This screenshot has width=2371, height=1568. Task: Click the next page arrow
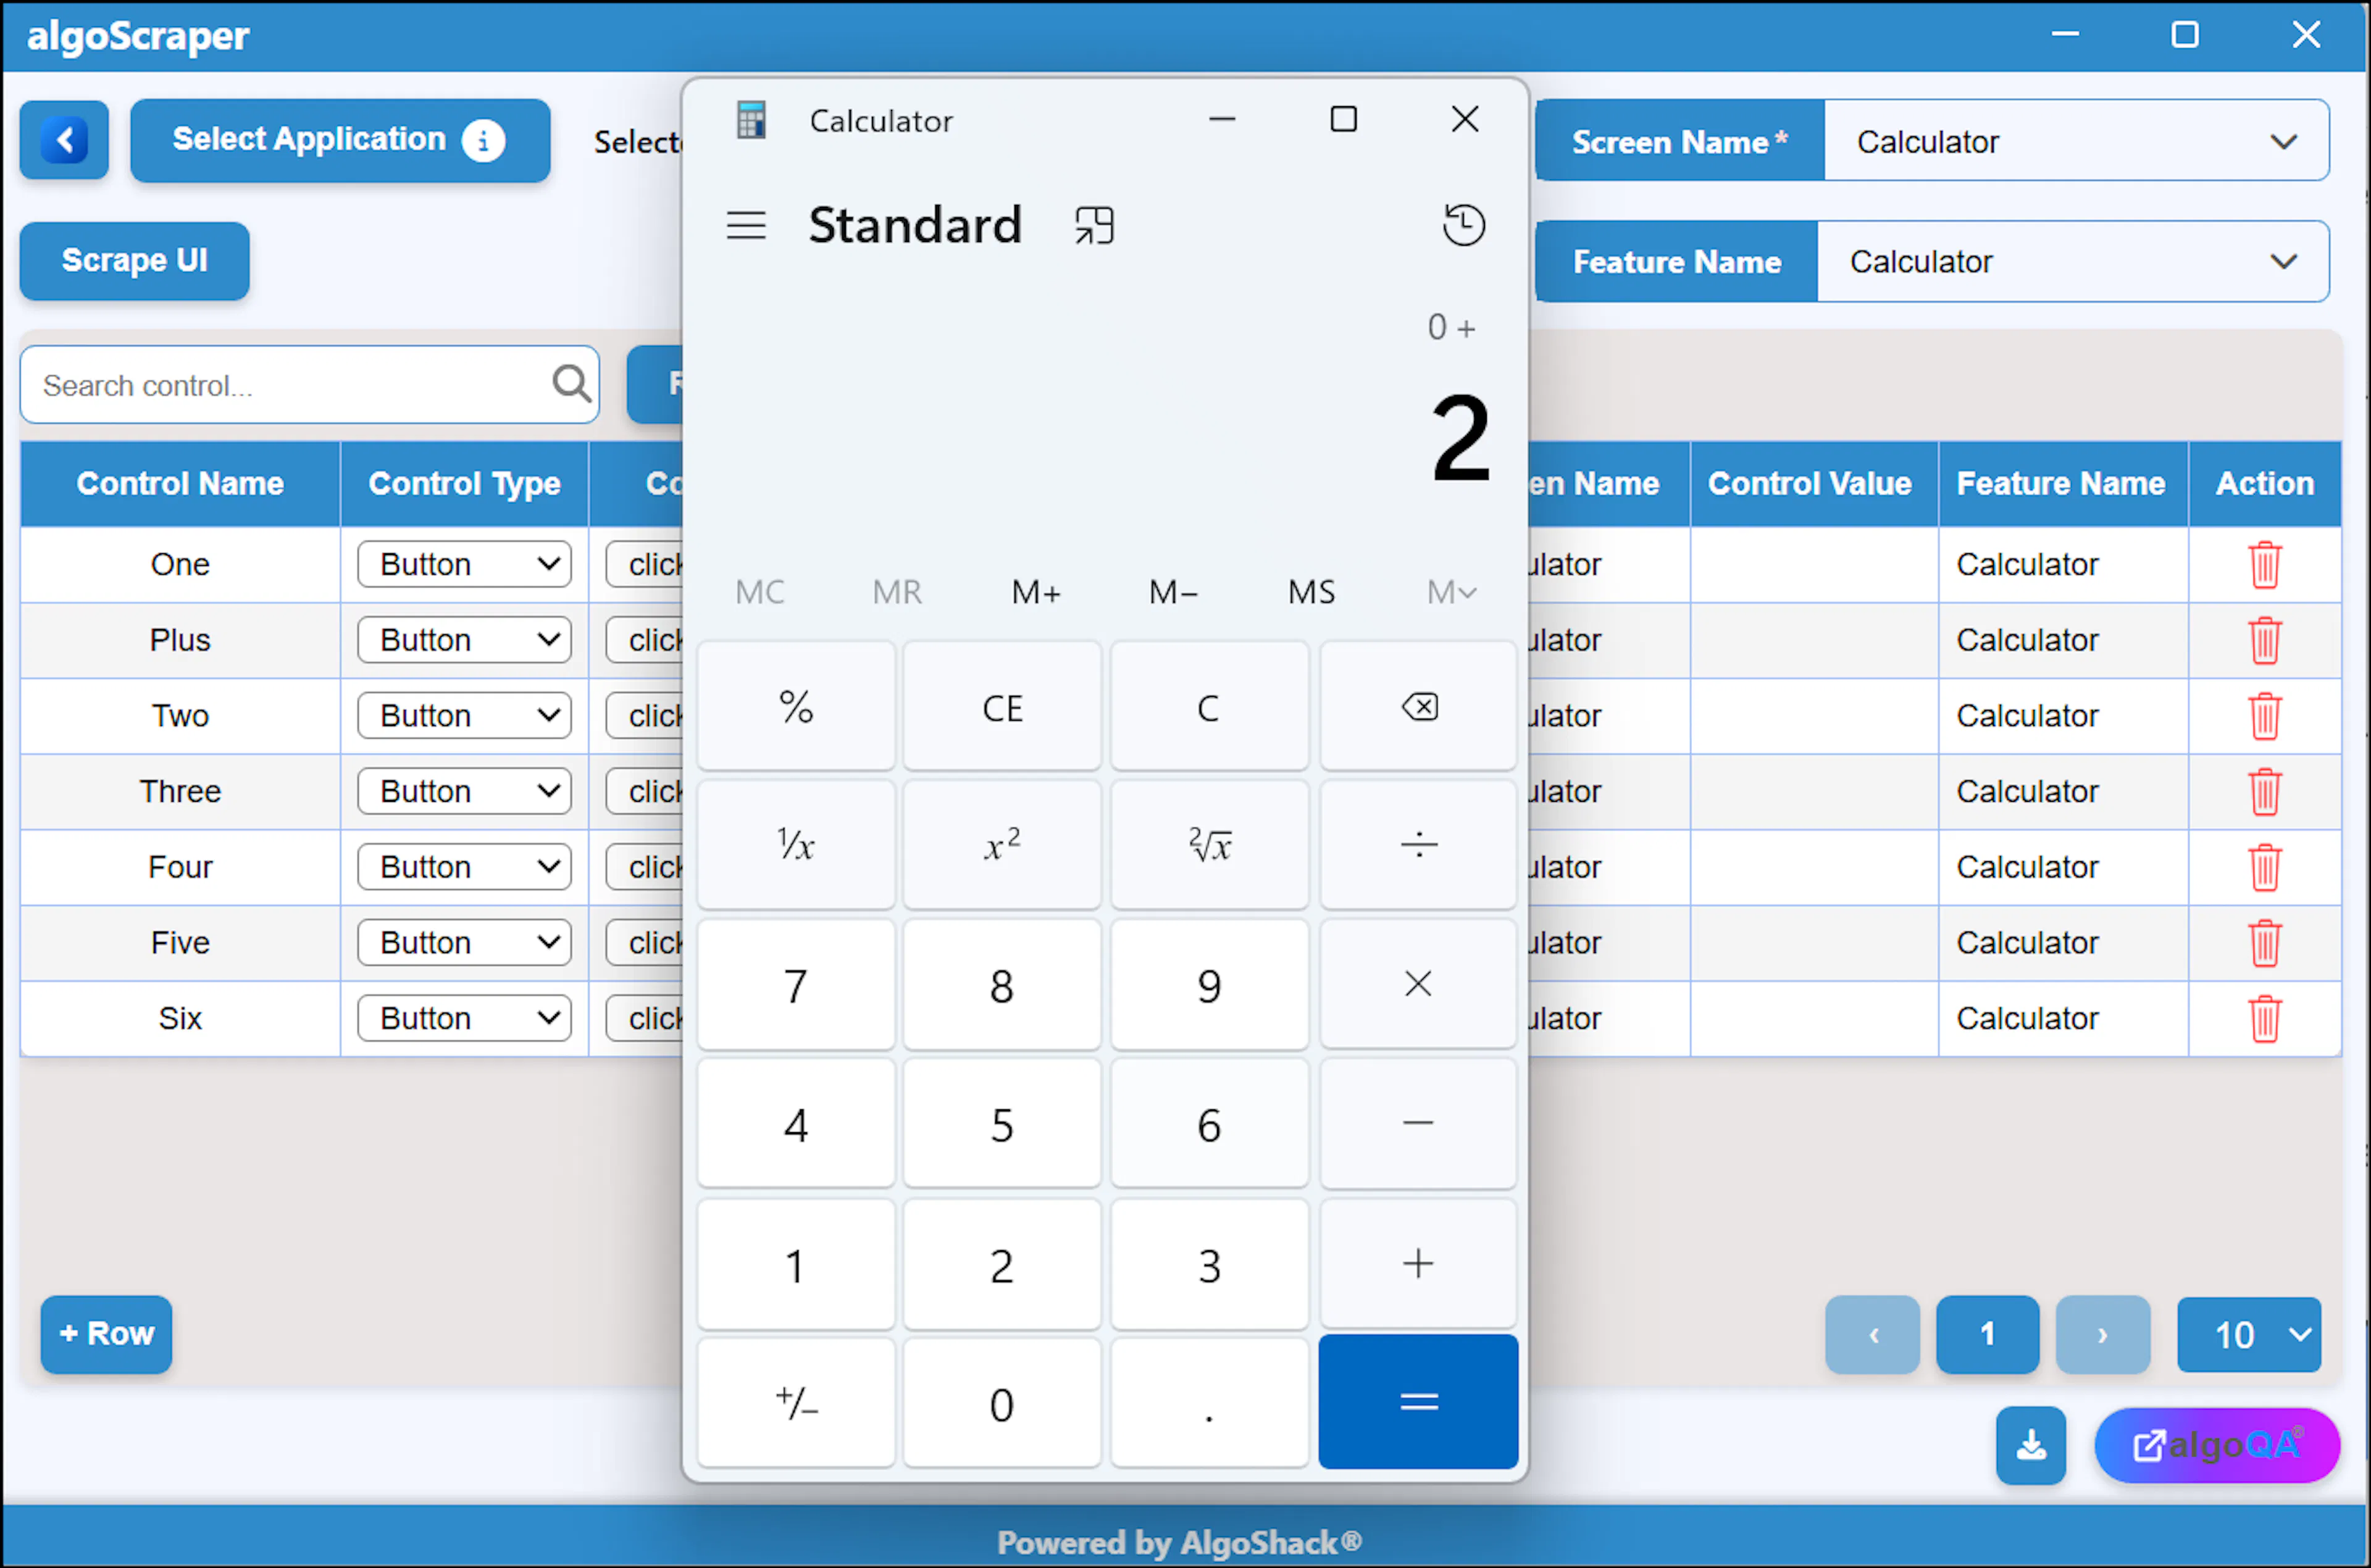click(2103, 1335)
